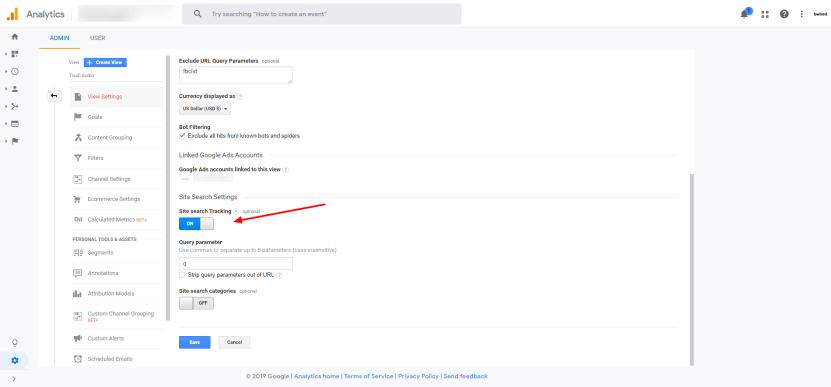Image resolution: width=831 pixels, height=387 pixels.
Task: Click the Query parameter input field
Action: coord(236,263)
